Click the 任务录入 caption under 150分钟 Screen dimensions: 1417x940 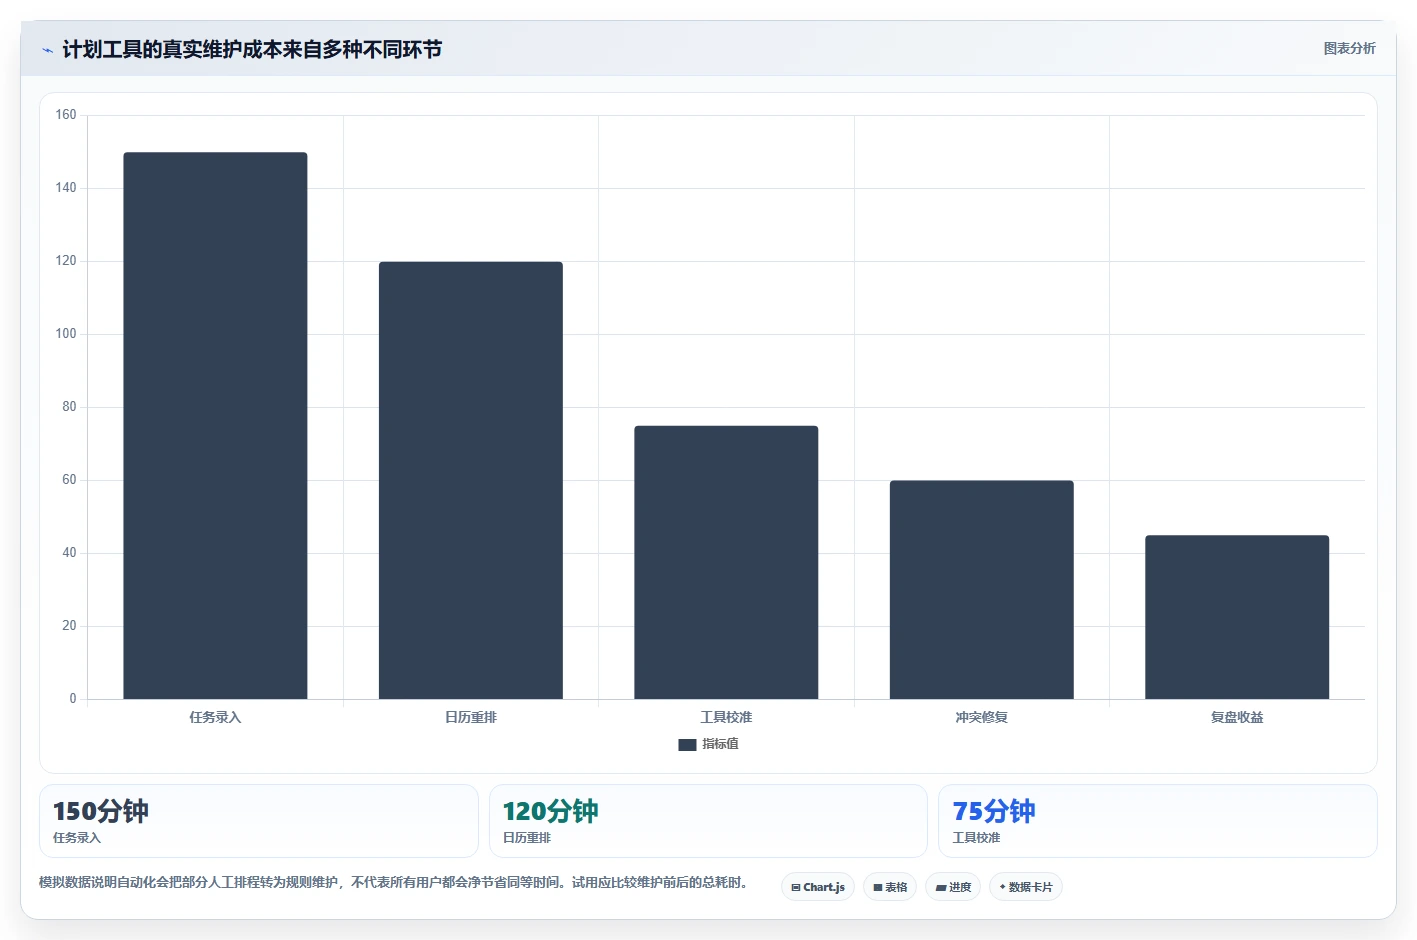[x=77, y=838]
